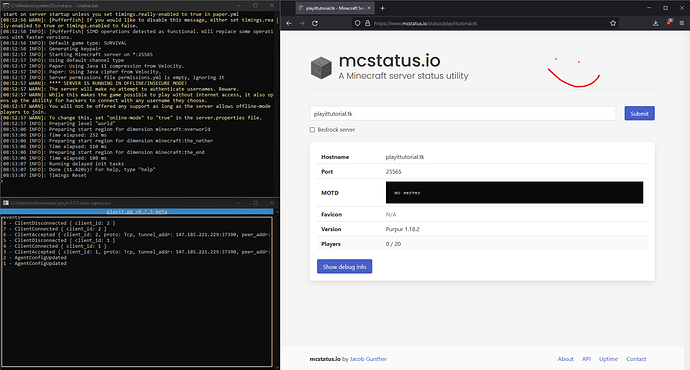Open the Firefox hamburger menu
690x370 pixels.
(682, 23)
